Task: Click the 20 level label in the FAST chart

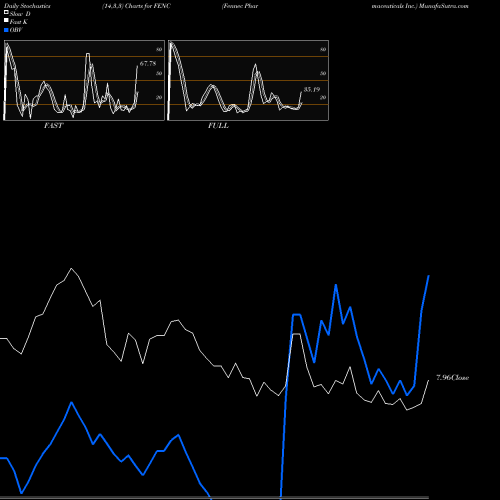Action: tap(159, 97)
